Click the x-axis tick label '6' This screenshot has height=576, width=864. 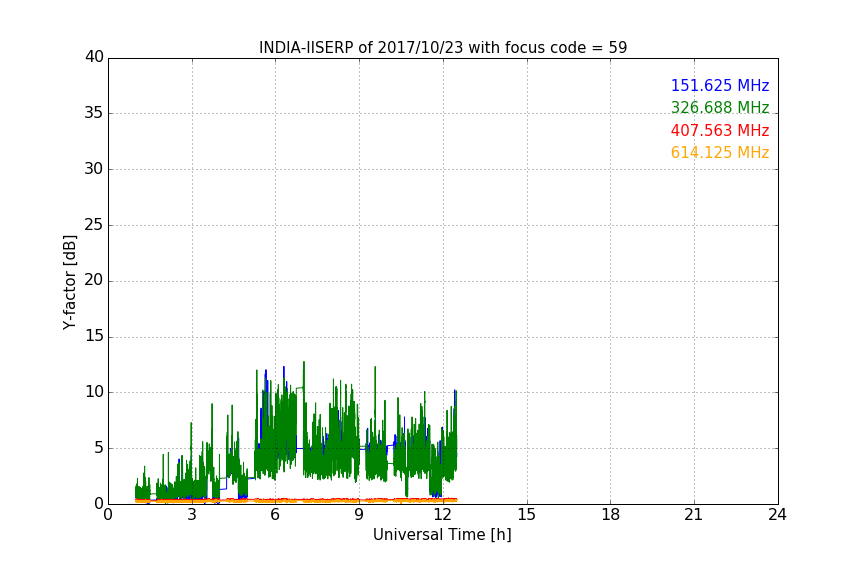[275, 515]
